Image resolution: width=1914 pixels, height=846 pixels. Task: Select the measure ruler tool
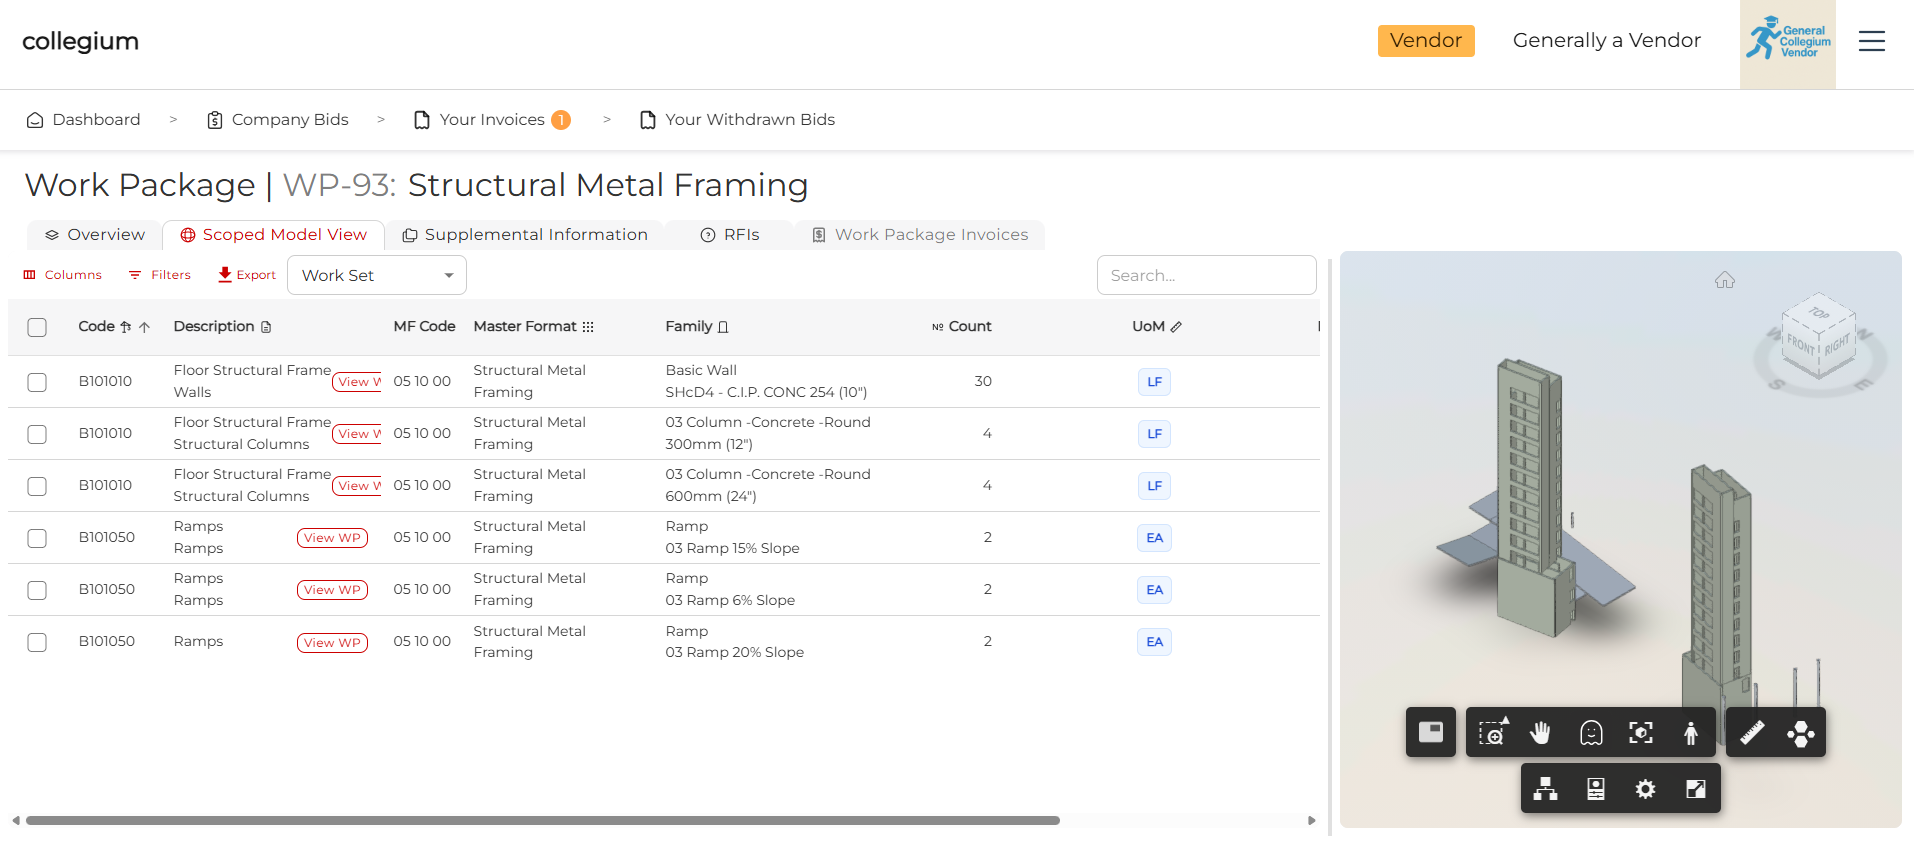pos(1752,733)
